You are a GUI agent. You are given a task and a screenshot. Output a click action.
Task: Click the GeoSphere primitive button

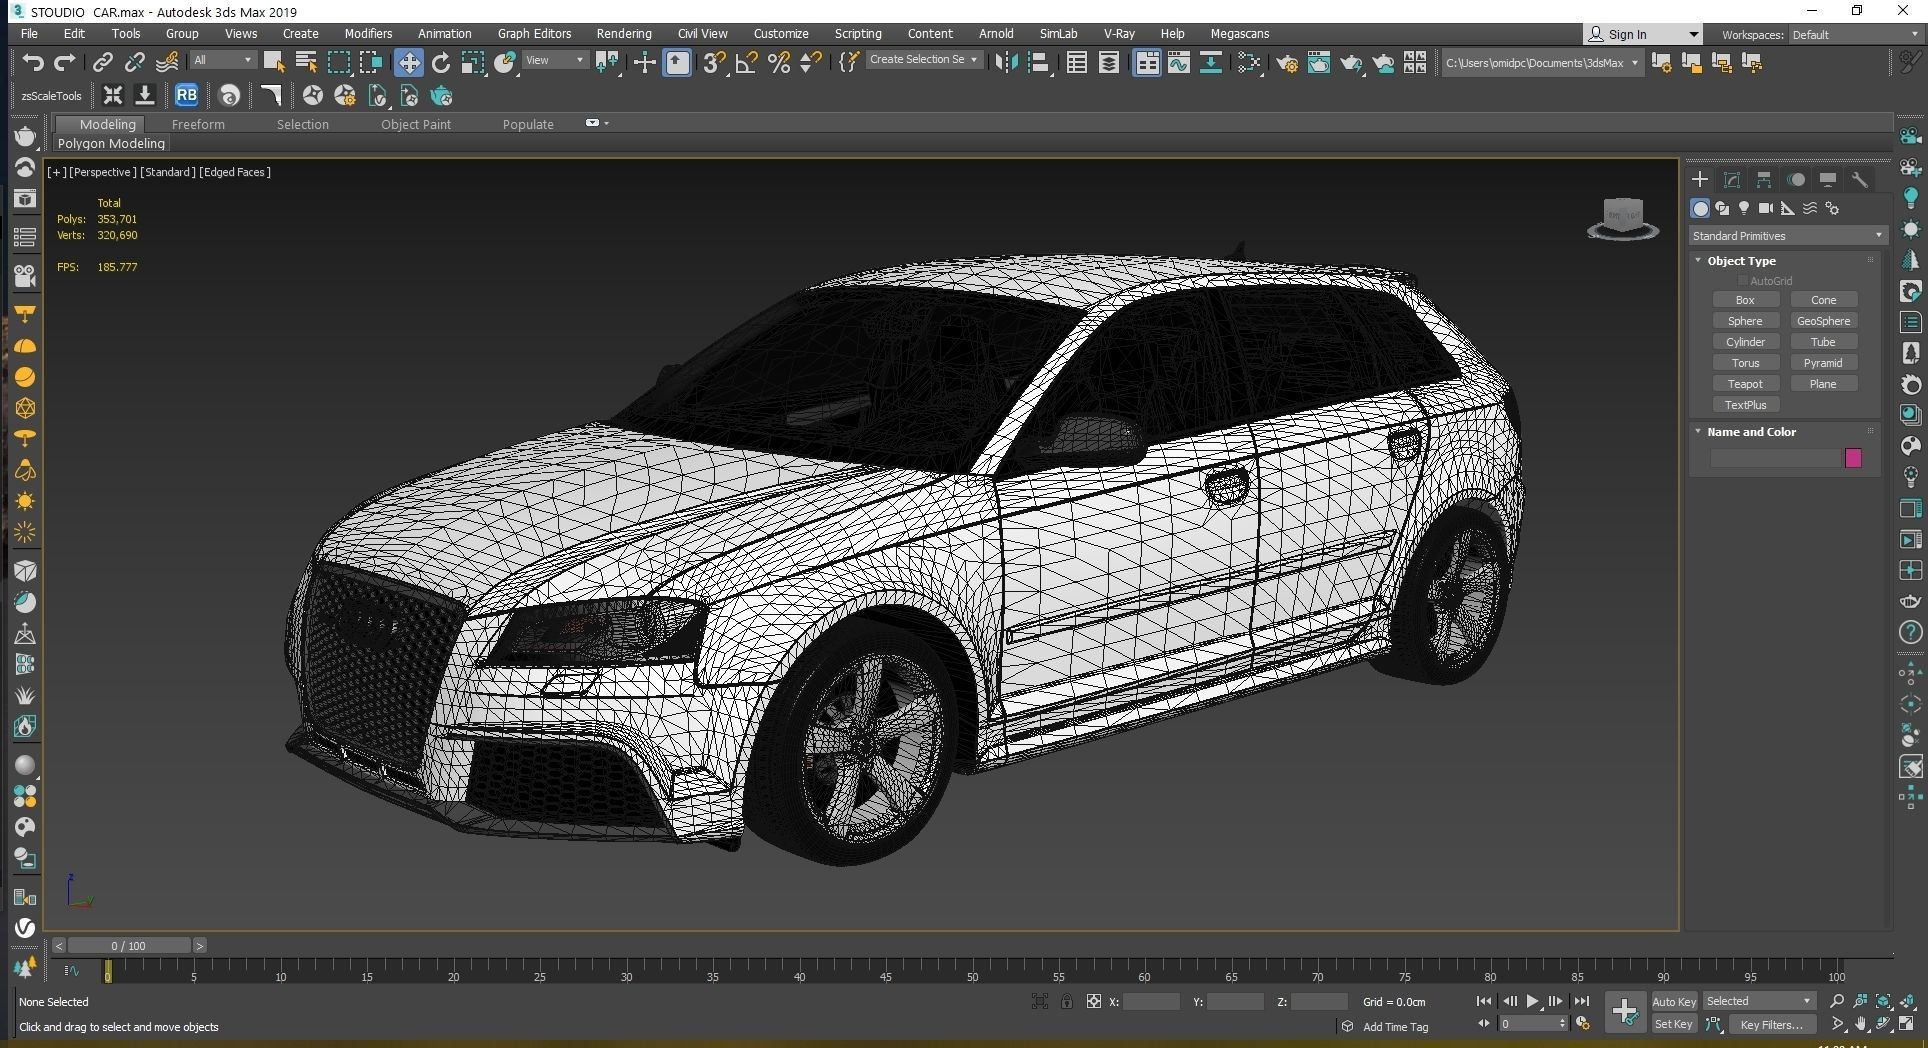pyautogui.click(x=1823, y=321)
